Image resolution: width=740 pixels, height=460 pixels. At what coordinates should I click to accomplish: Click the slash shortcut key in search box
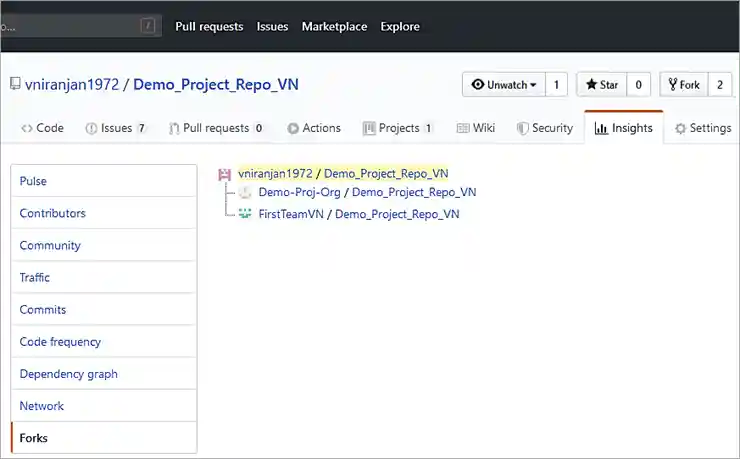148,25
